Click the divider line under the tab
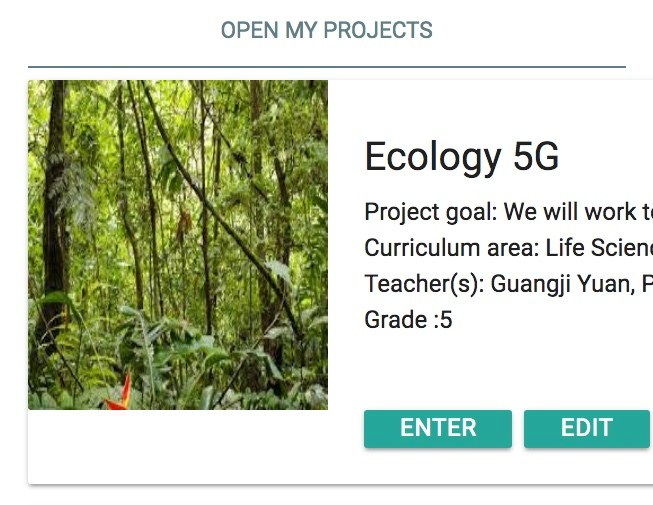This screenshot has height=505, width=653. (326, 67)
